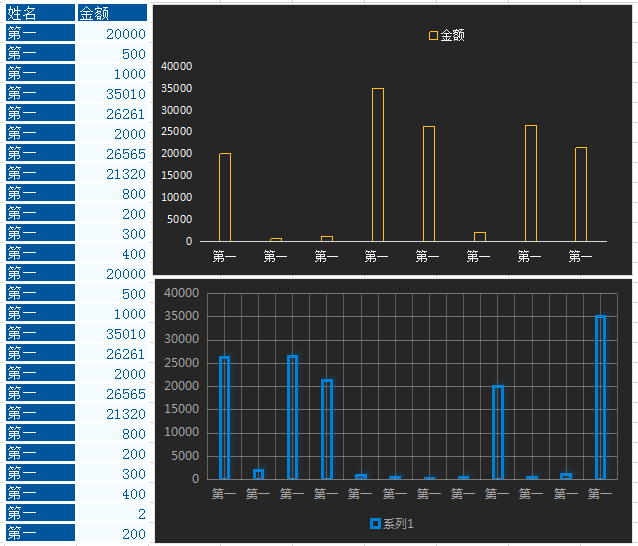
Task: Select the 姓名 header cell
Action: click(40, 13)
